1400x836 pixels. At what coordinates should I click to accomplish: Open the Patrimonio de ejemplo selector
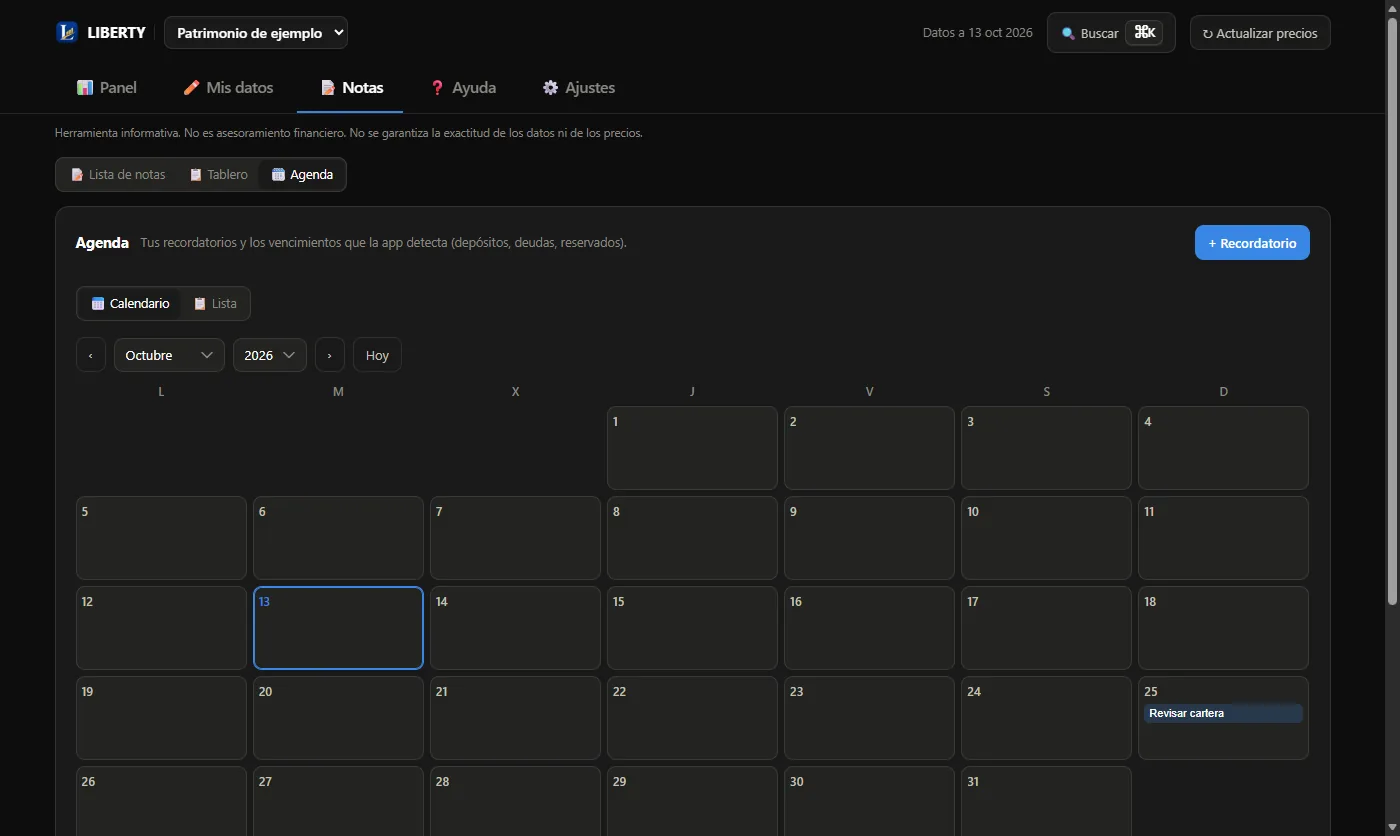[x=256, y=32]
